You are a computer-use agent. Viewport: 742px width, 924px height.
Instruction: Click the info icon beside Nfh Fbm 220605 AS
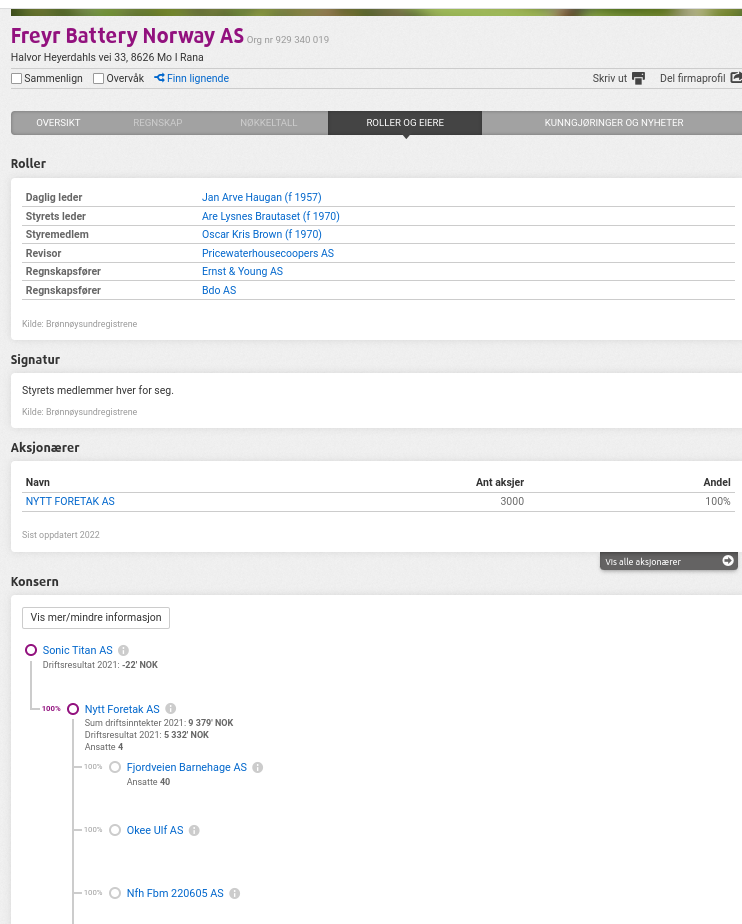[x=235, y=893]
